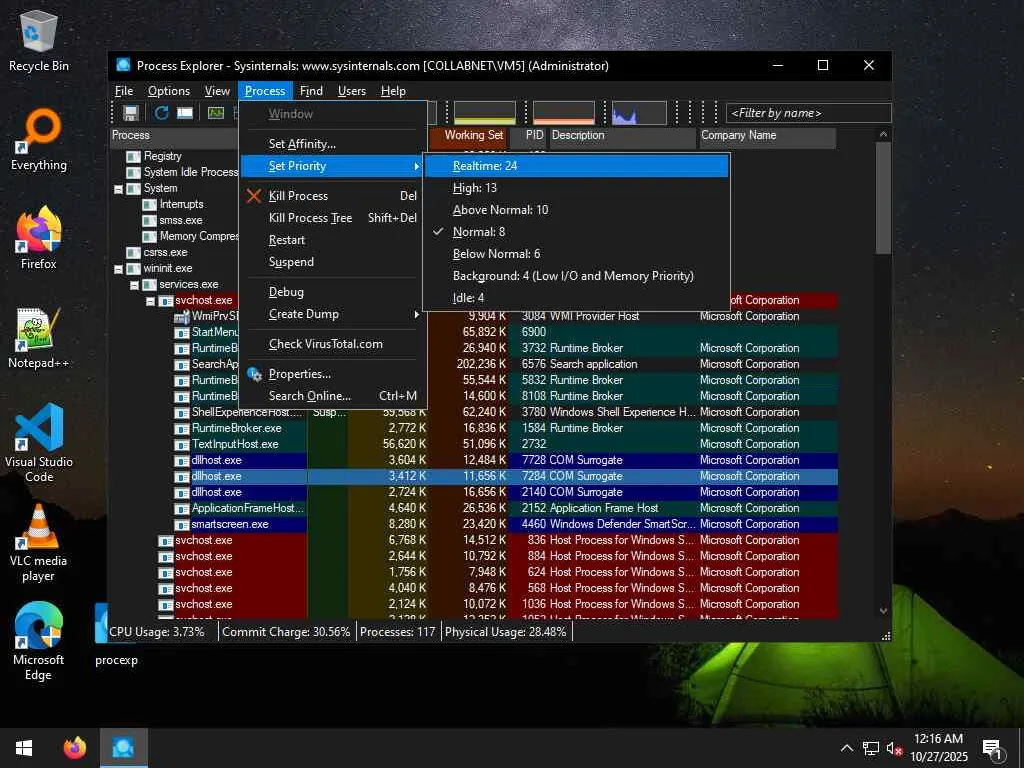
Task: Open Notepad++ desktop shortcut
Action: tap(39, 338)
